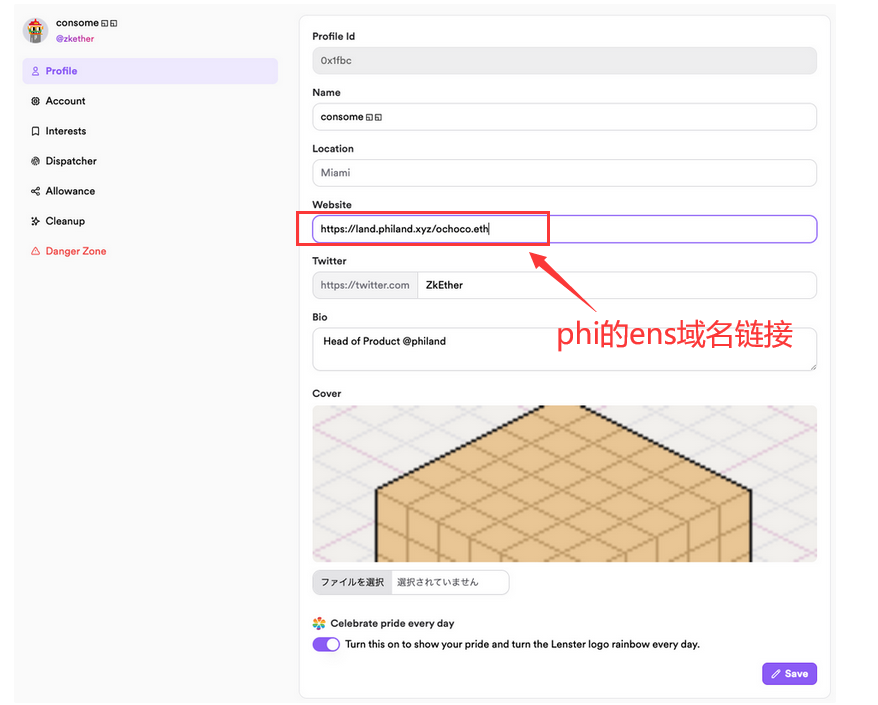Screen dimensions: 878x705
Task: Toggle off the pride every day switch
Action: pos(326,644)
